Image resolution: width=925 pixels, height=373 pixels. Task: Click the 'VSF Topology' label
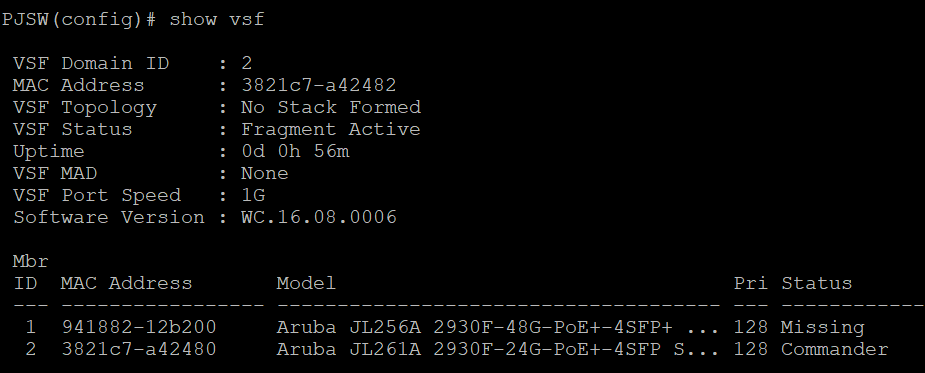pos(85,108)
